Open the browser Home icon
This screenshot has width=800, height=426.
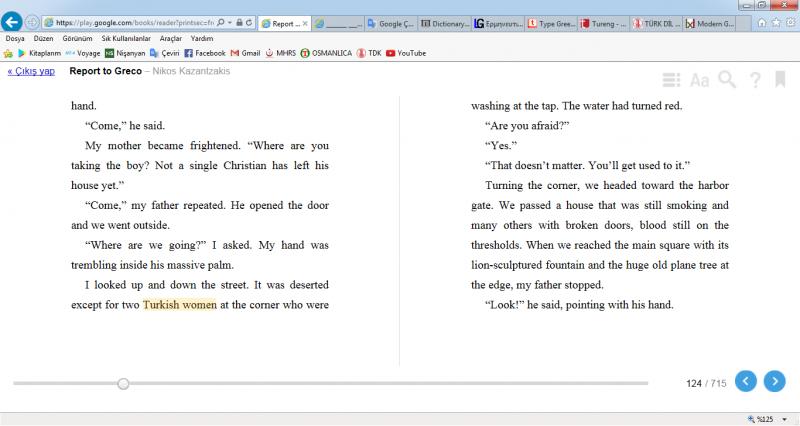pyautogui.click(x=762, y=22)
